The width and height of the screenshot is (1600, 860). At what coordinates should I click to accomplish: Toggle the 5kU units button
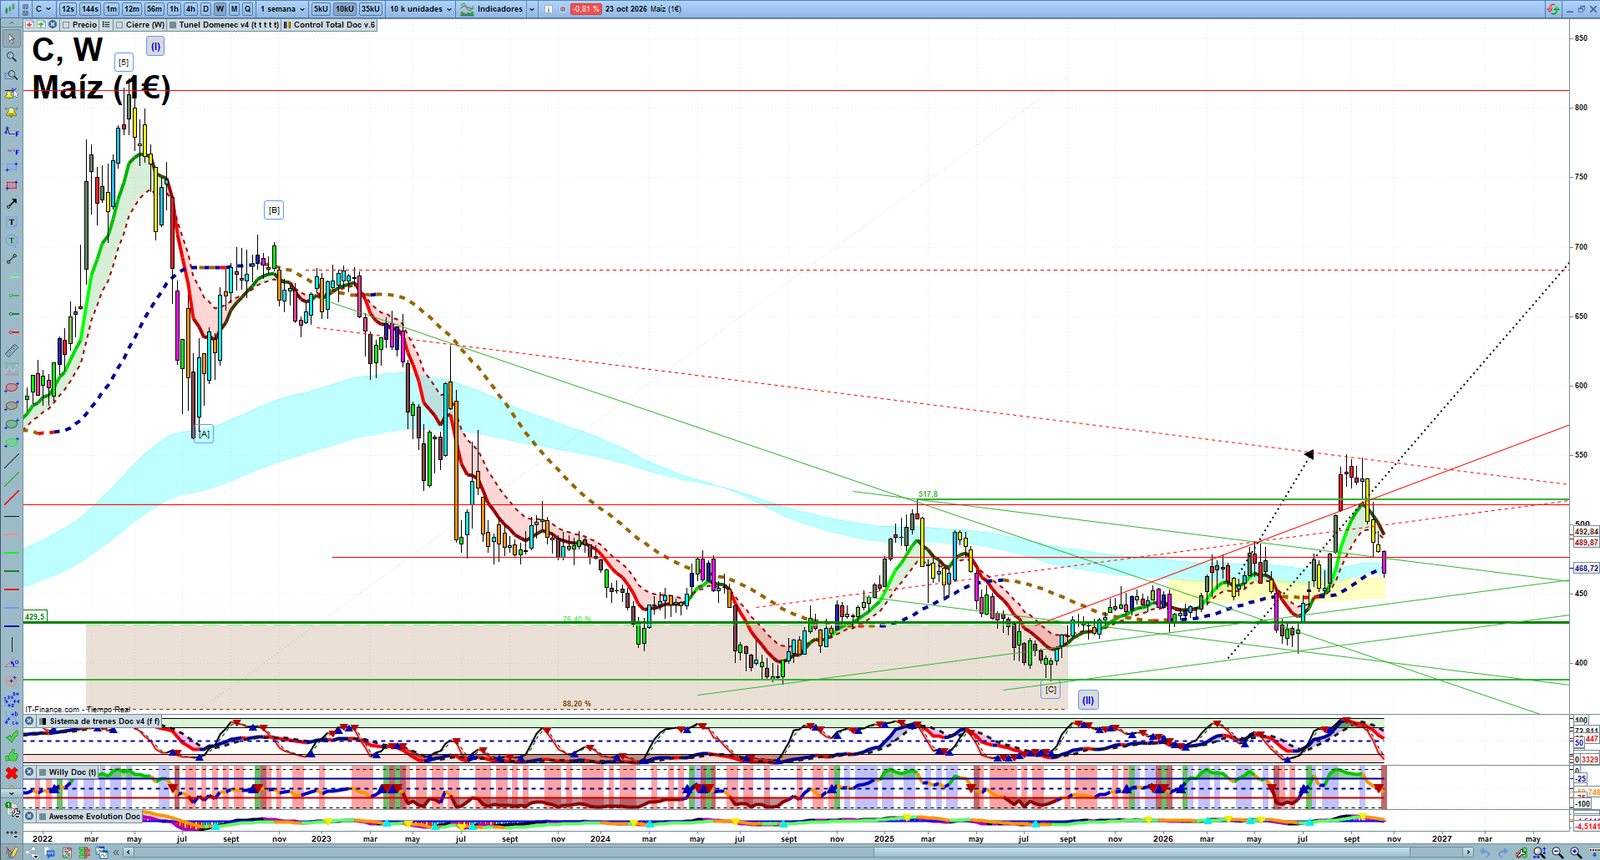320,9
